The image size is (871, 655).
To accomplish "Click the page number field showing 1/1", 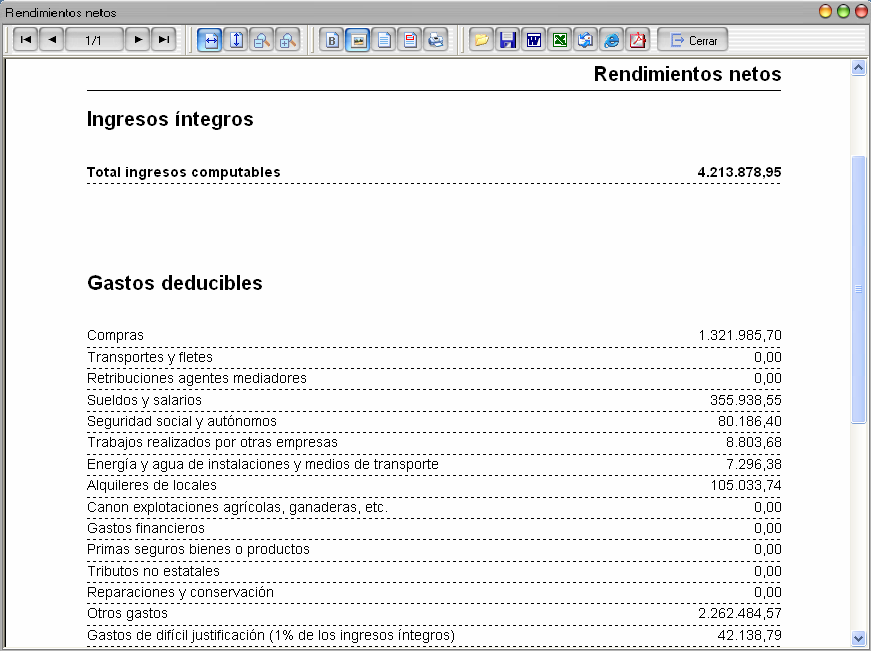I will pyautogui.click(x=94, y=40).
